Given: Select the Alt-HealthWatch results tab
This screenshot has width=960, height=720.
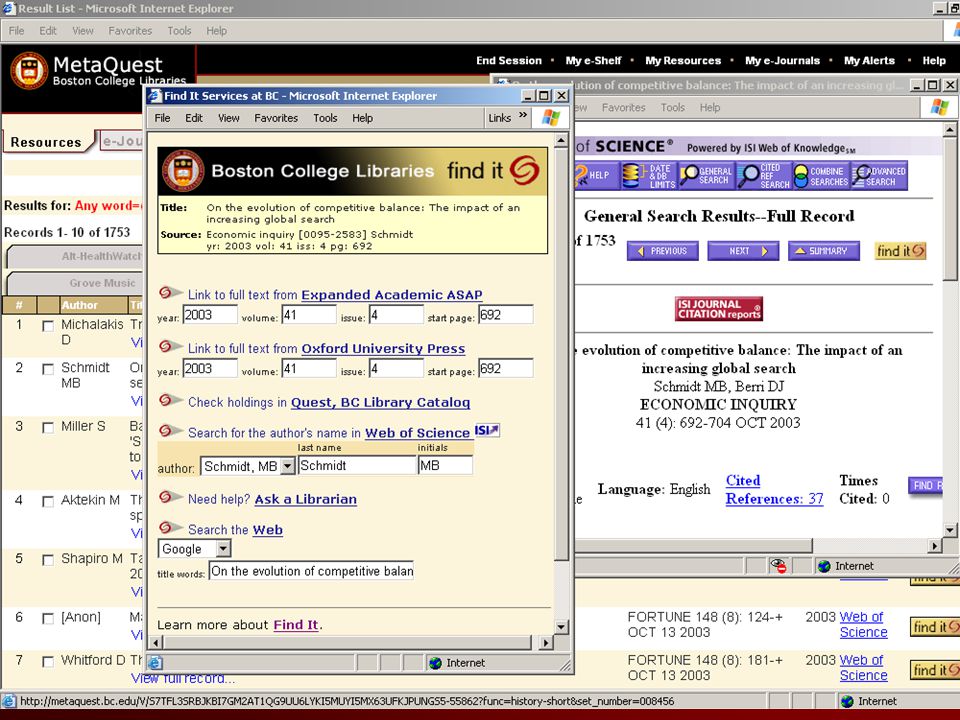Looking at the screenshot, I should (x=76, y=257).
